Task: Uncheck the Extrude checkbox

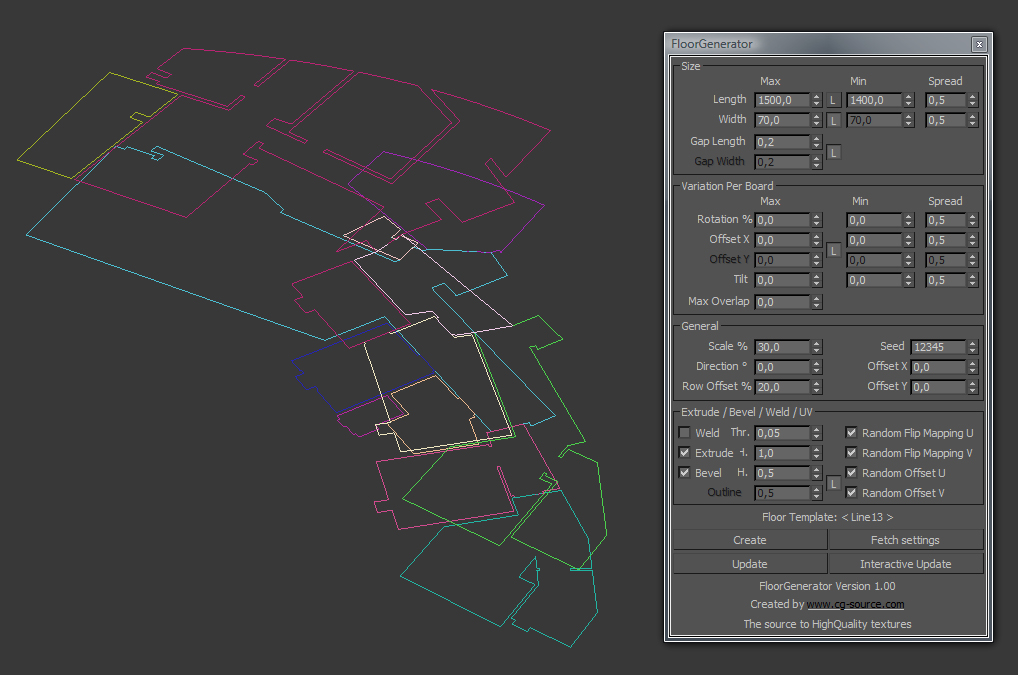Action: point(684,452)
